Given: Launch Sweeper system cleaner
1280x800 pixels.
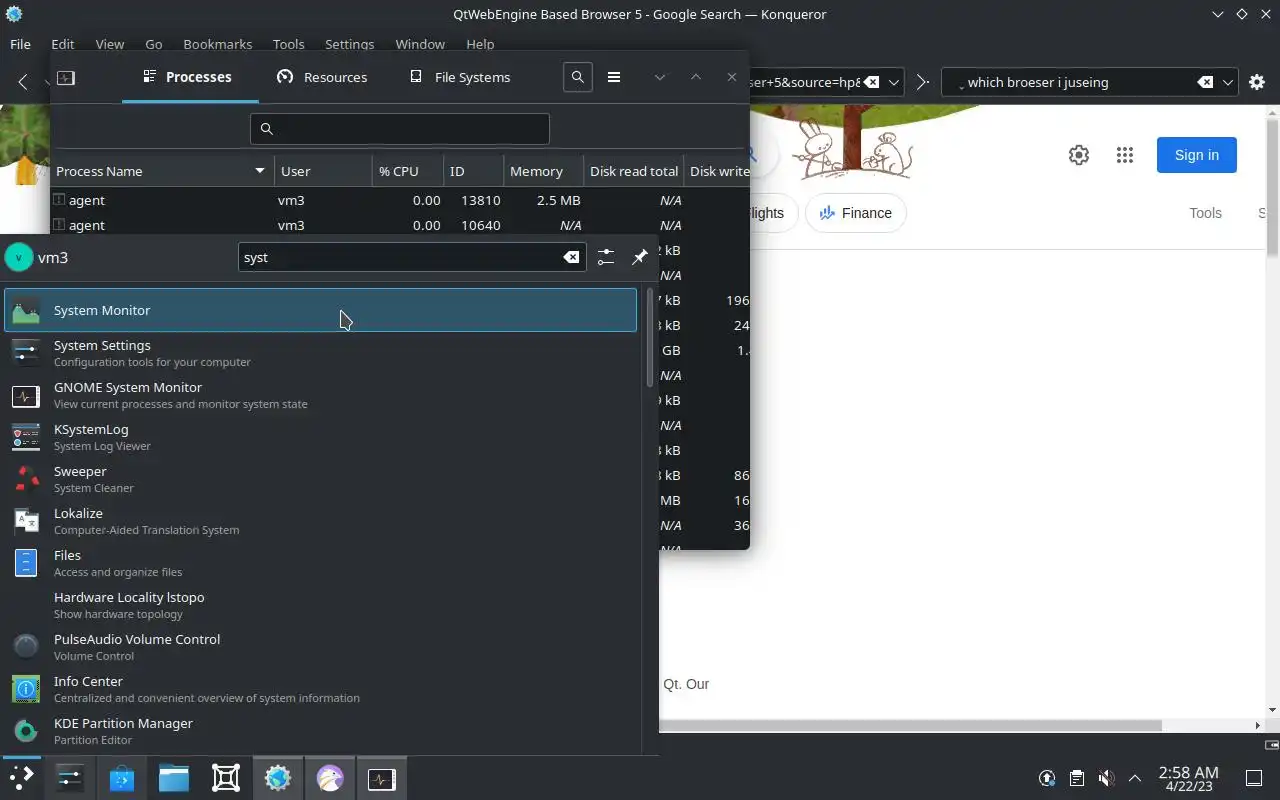Looking at the screenshot, I should pos(320,478).
